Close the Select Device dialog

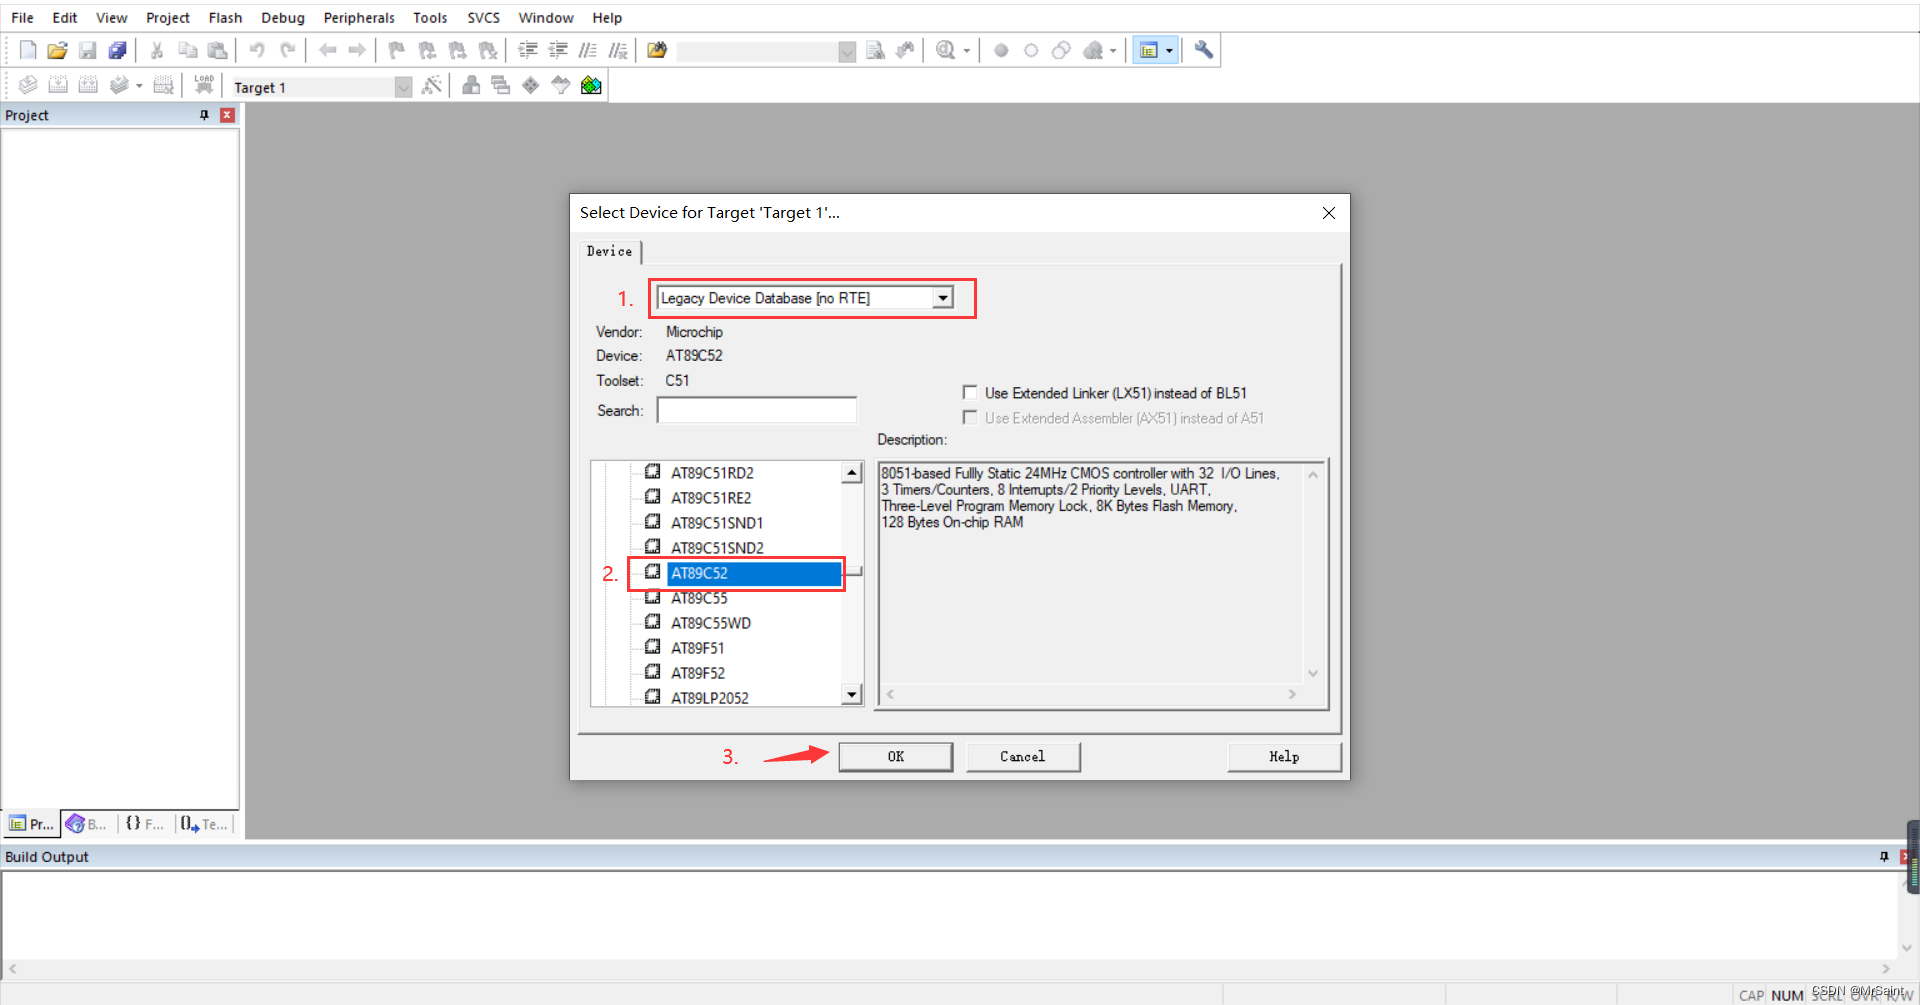tap(1329, 213)
